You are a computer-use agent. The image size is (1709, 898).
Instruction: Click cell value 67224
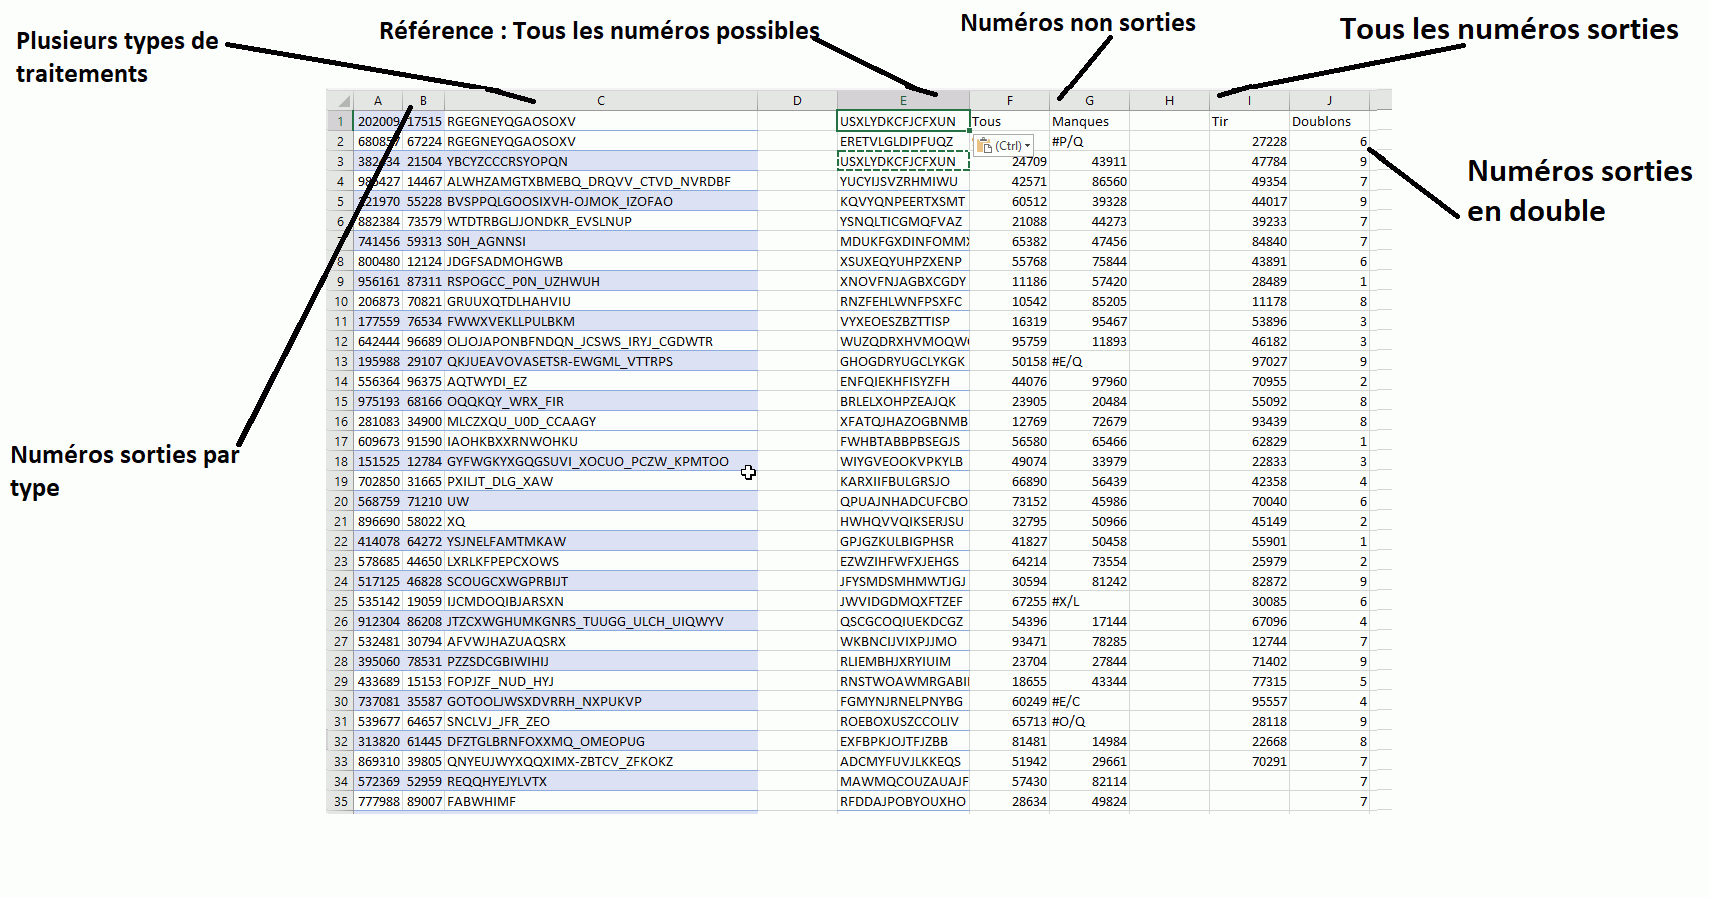coord(424,141)
